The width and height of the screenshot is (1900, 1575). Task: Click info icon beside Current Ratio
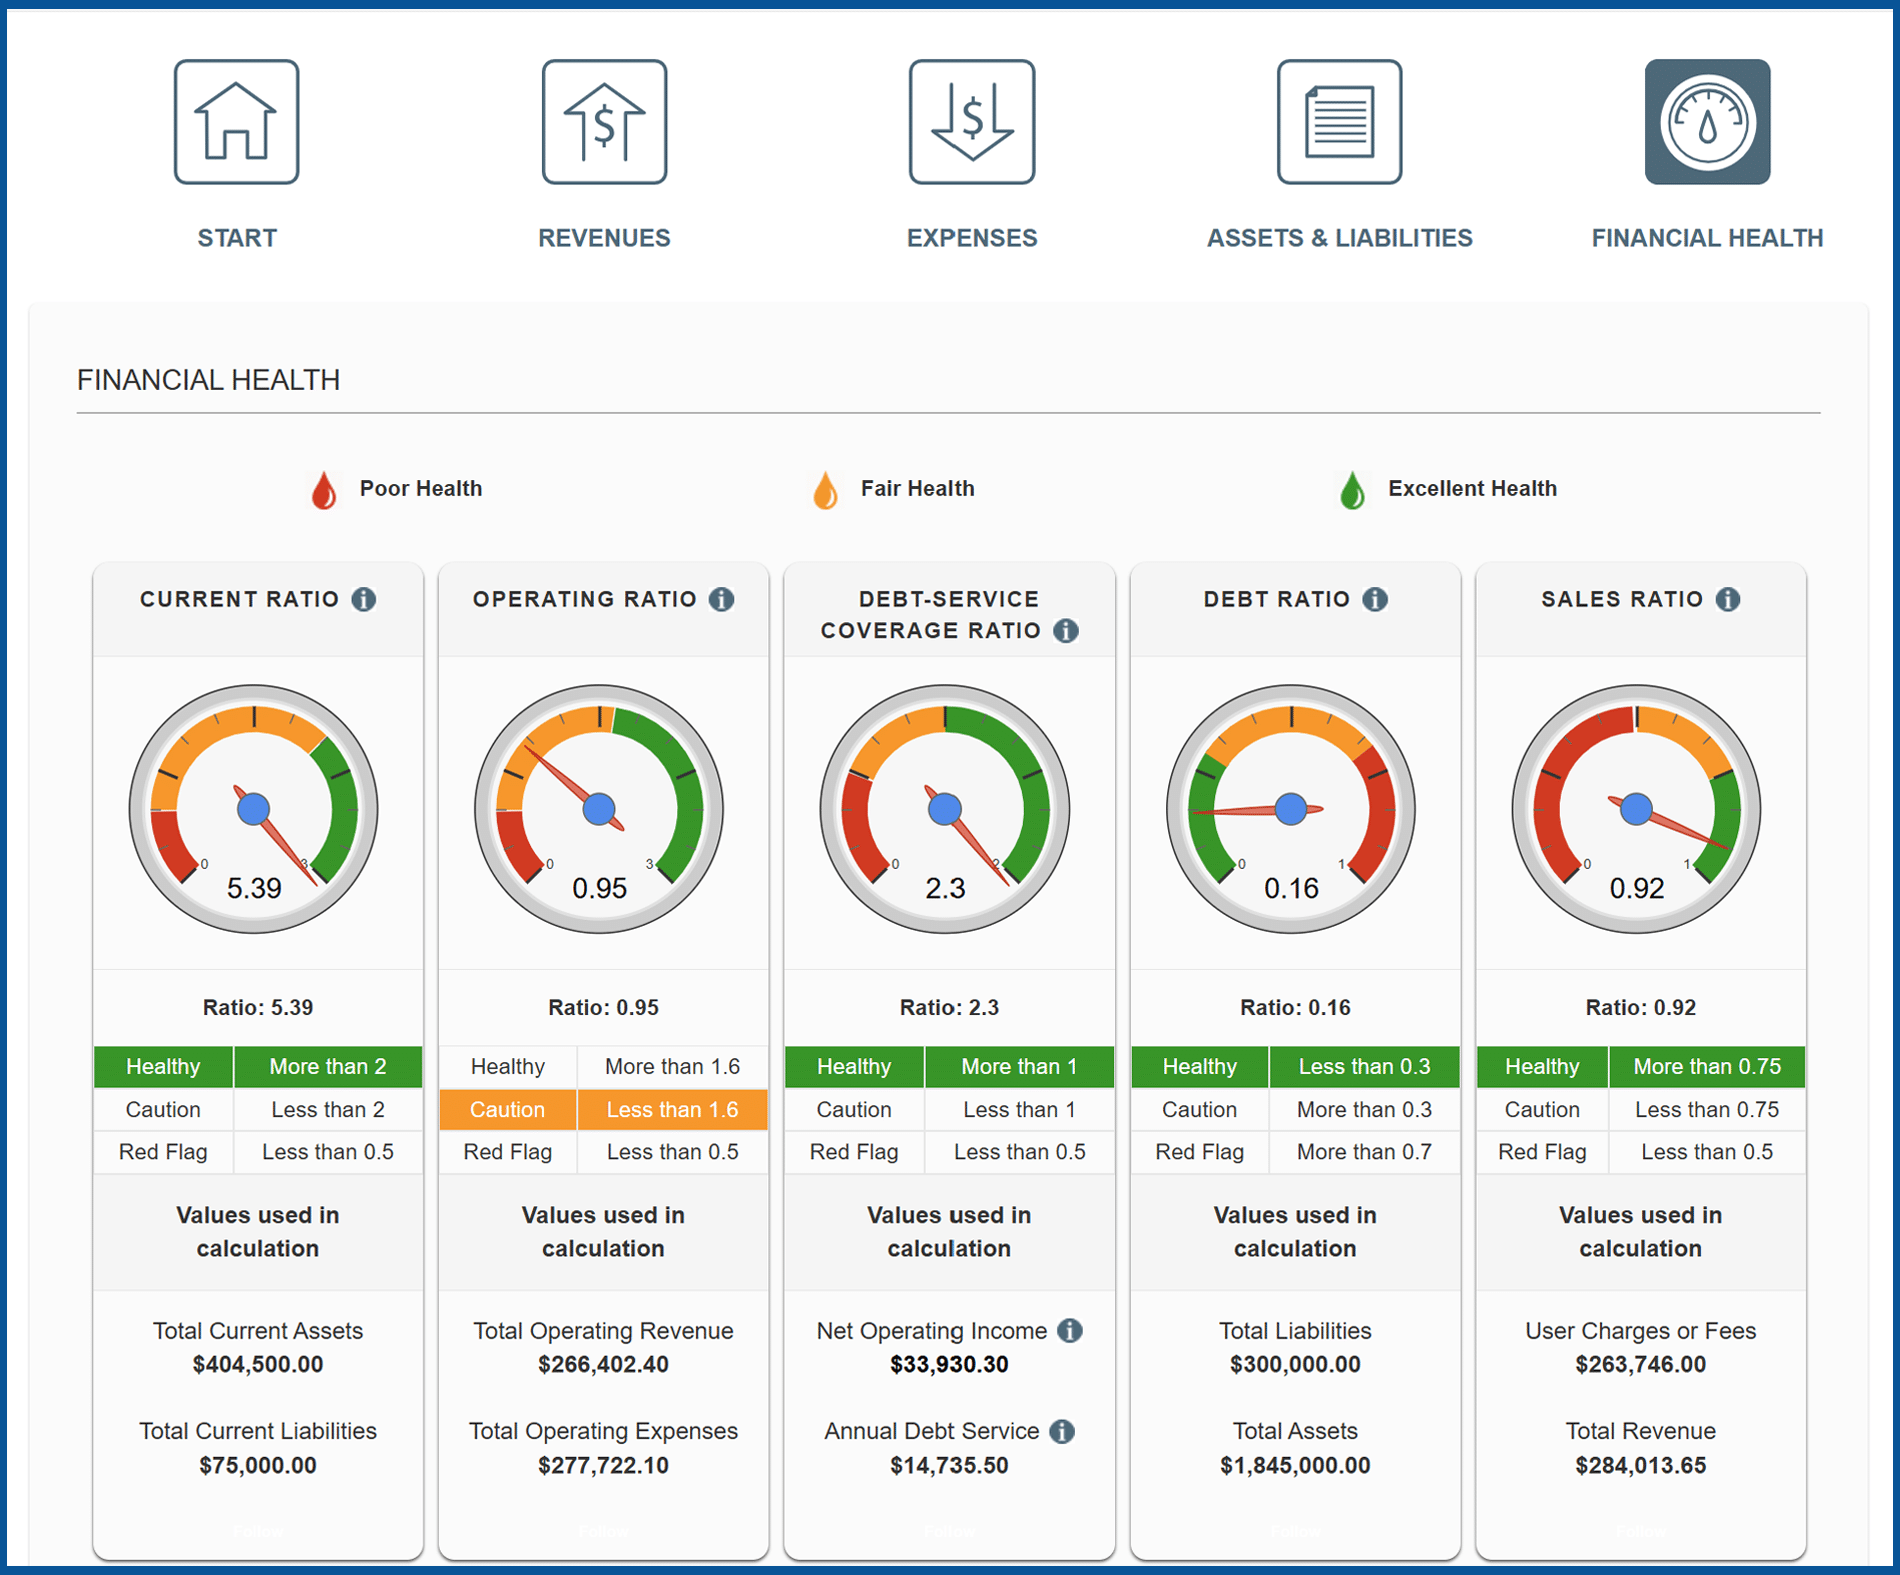pyautogui.click(x=364, y=599)
